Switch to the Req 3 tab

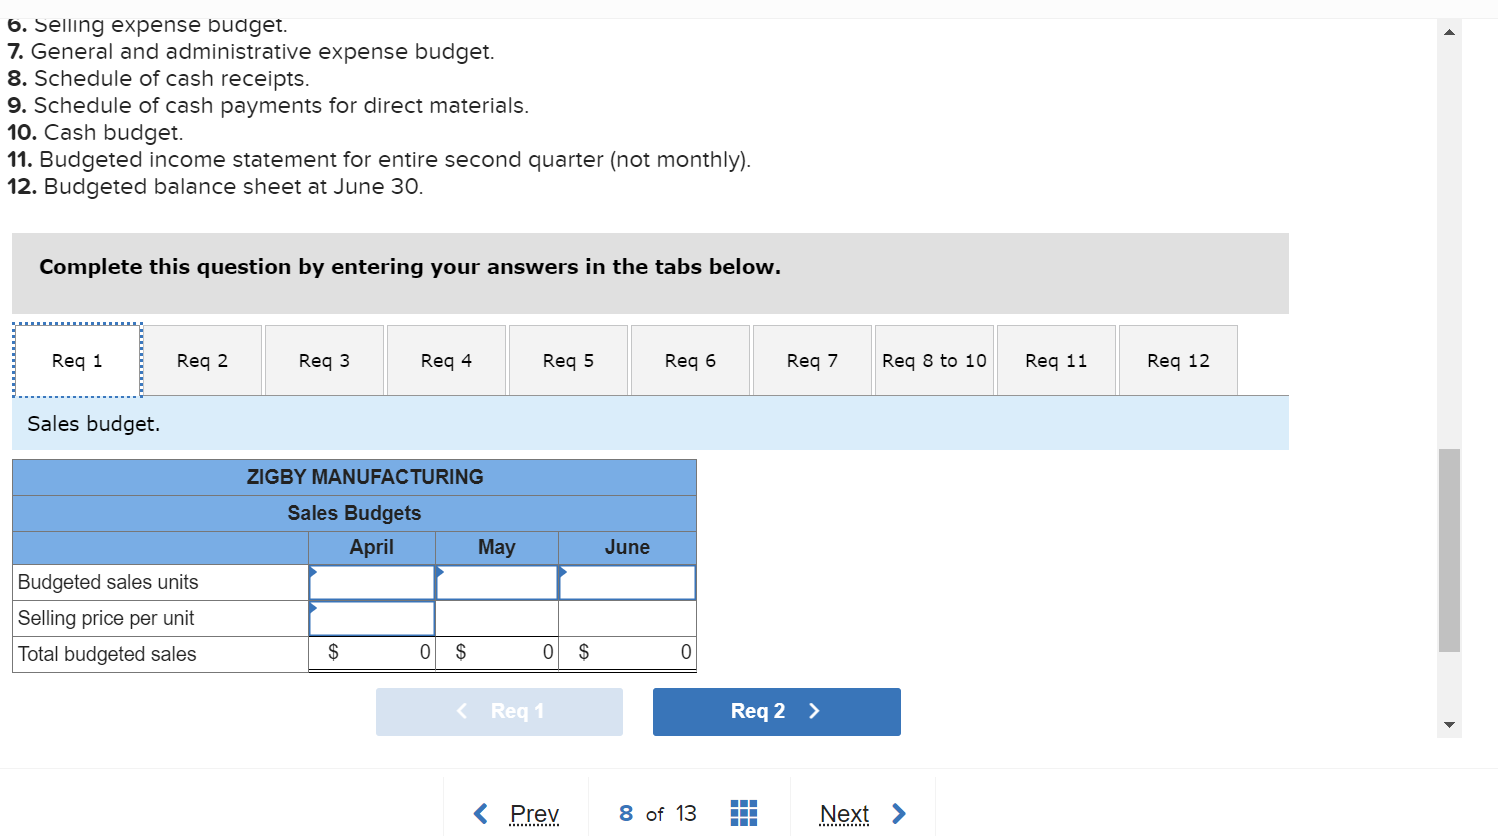click(x=323, y=360)
